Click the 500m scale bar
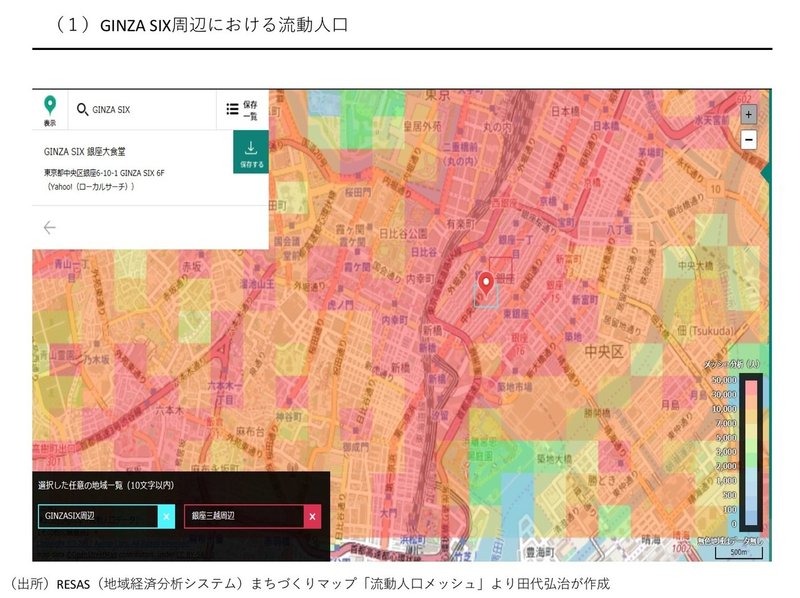Viewport: 800px width, 598px height. pyautogui.click(x=738, y=553)
